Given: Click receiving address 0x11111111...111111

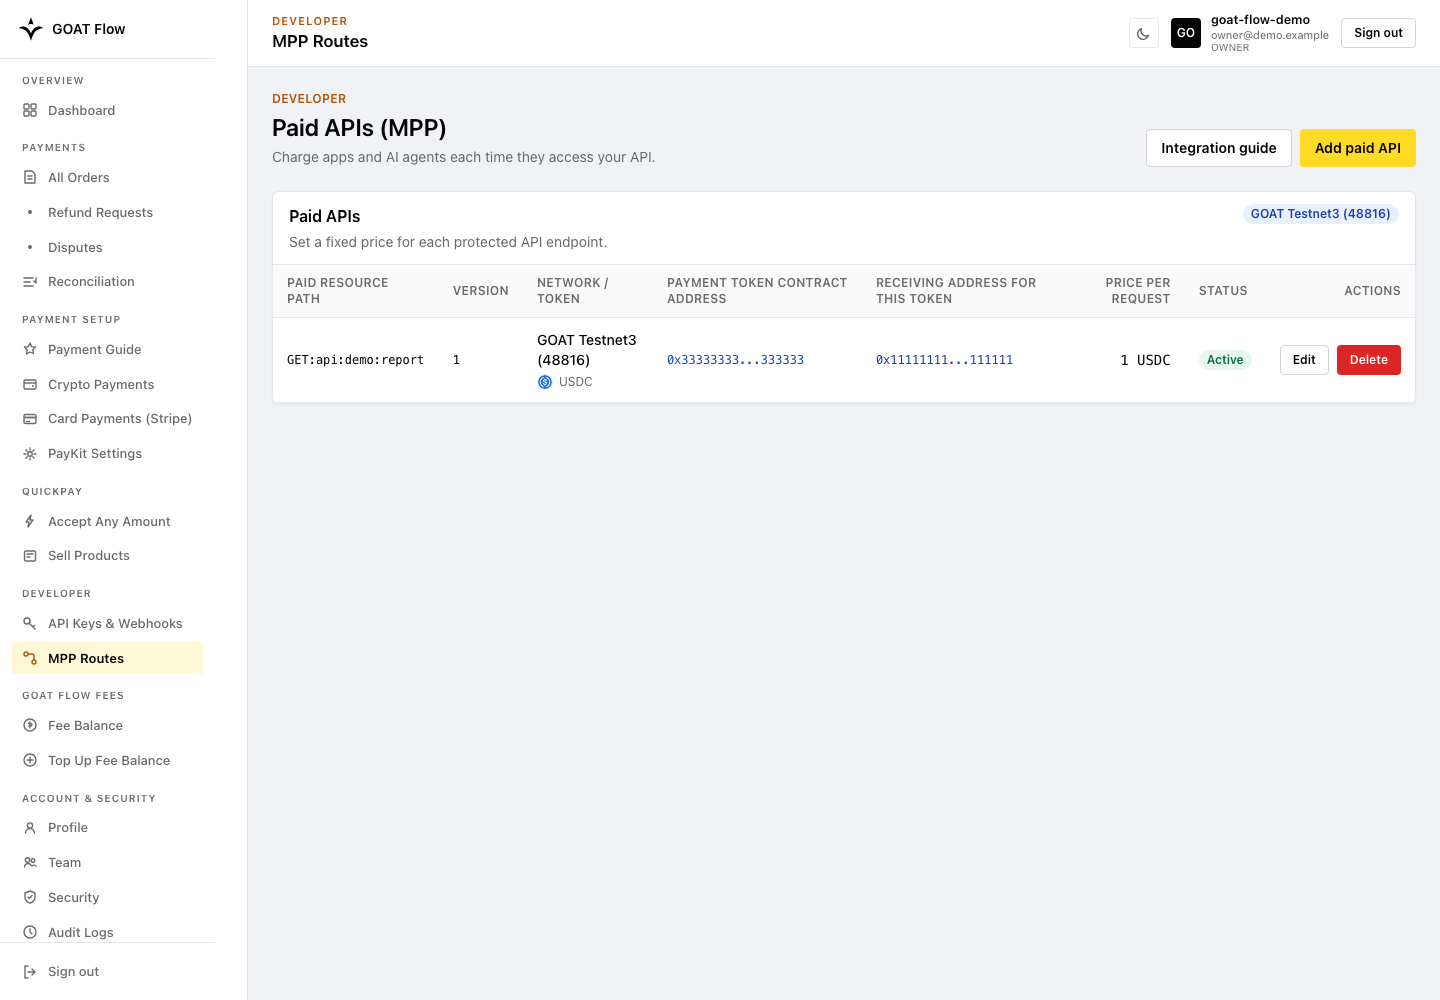Looking at the screenshot, I should (x=944, y=360).
